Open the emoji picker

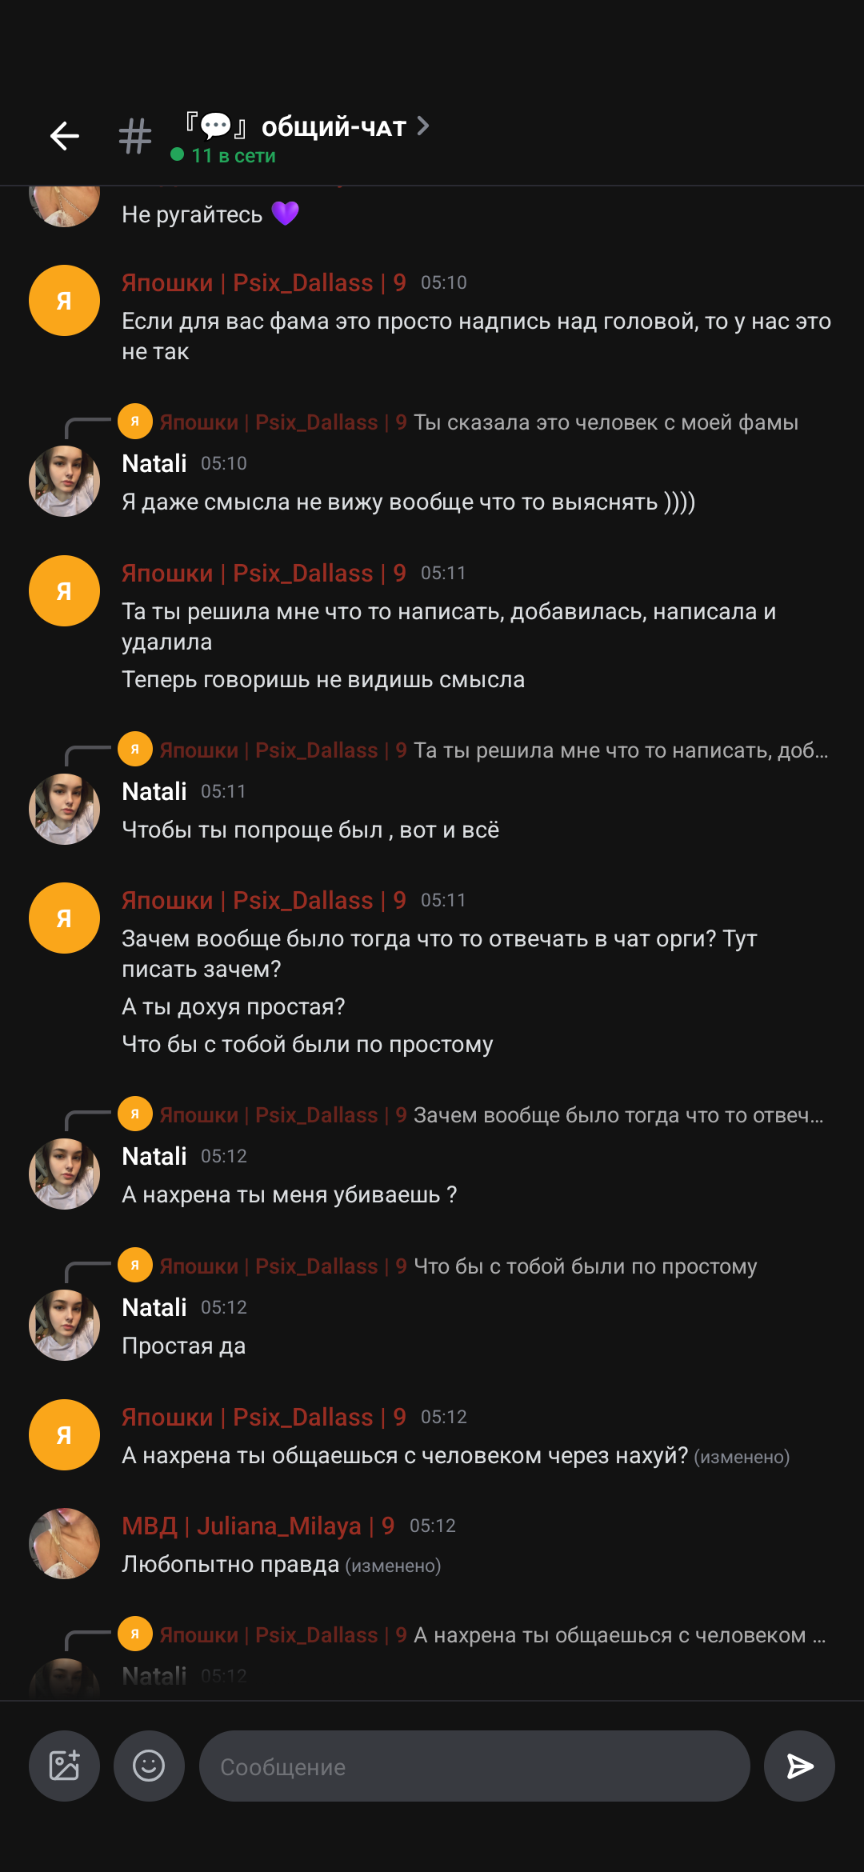tap(149, 1766)
